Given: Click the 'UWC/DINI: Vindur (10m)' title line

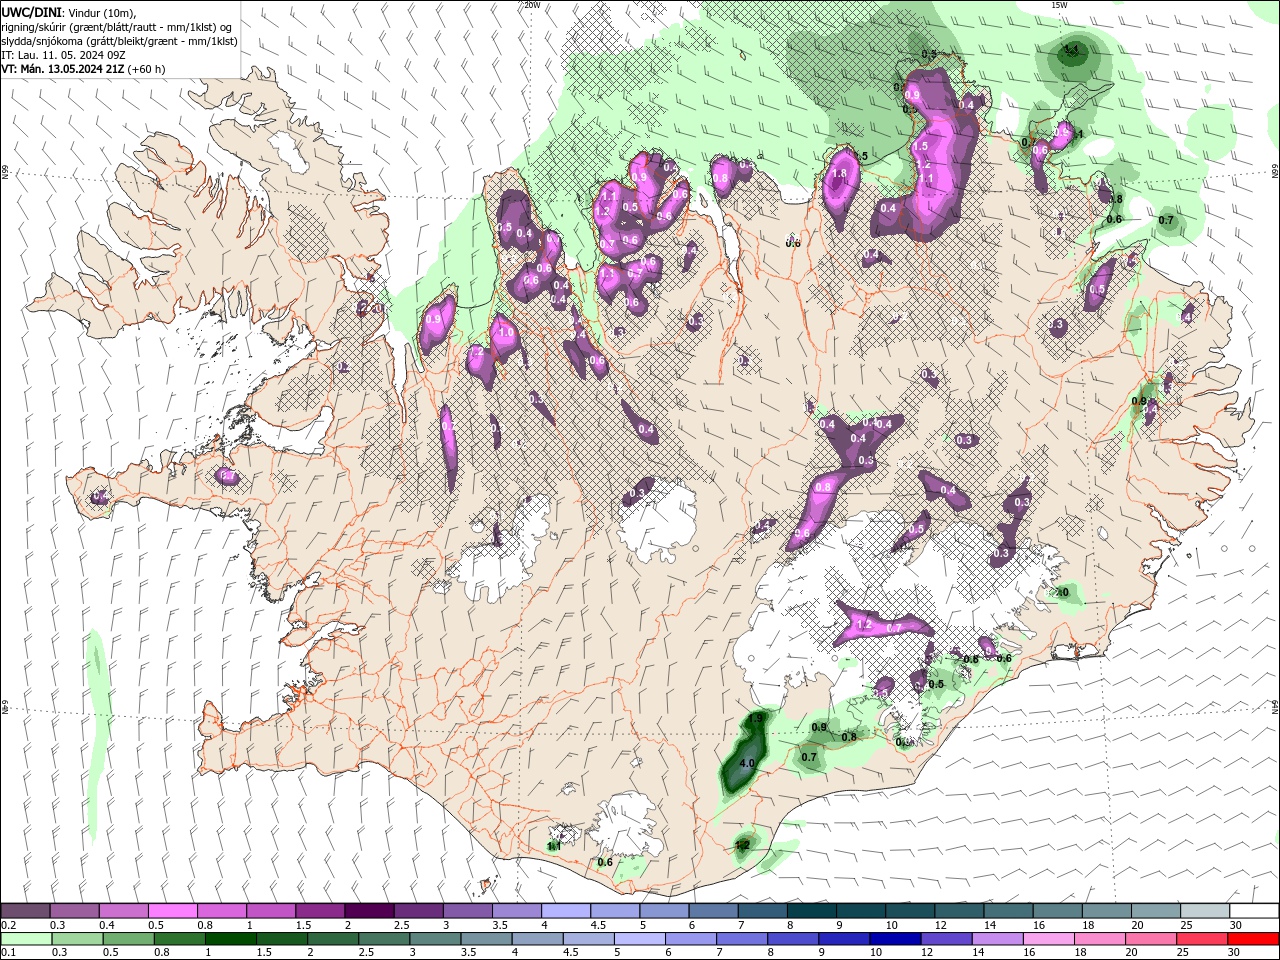Looking at the screenshot, I should (x=69, y=12).
